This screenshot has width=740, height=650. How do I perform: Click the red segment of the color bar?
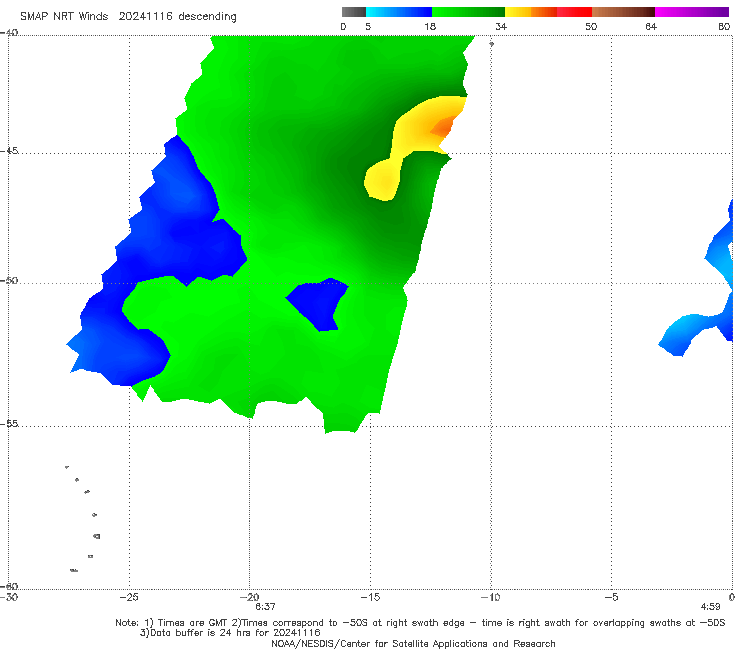click(574, 12)
